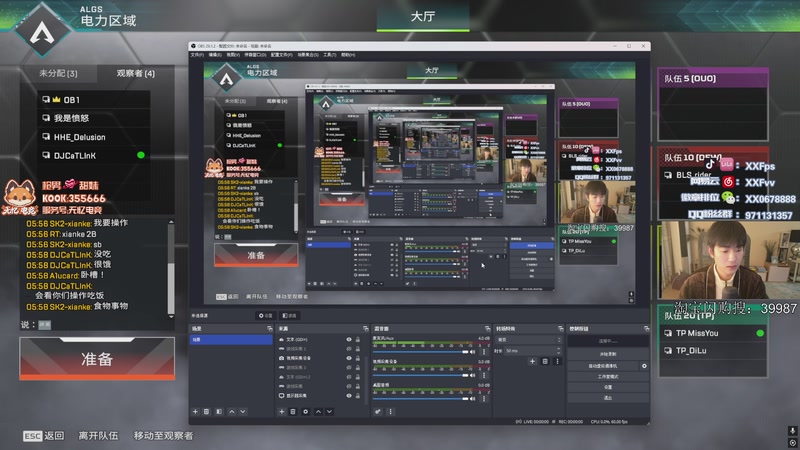Viewport: 800px width, 450px height.
Task: Click OBS 工作室模式 button
Action: click(x=608, y=377)
